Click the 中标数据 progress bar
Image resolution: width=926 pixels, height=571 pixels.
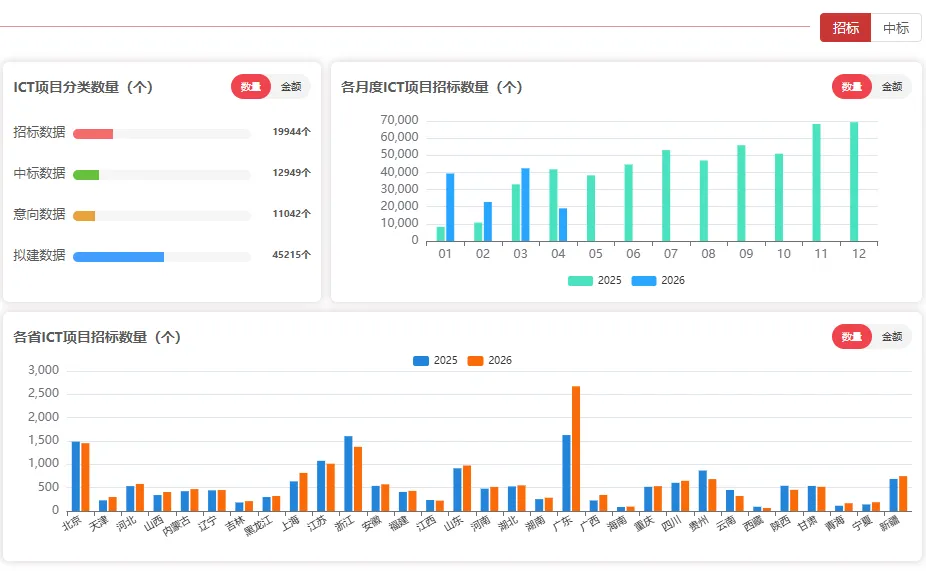coord(162,175)
